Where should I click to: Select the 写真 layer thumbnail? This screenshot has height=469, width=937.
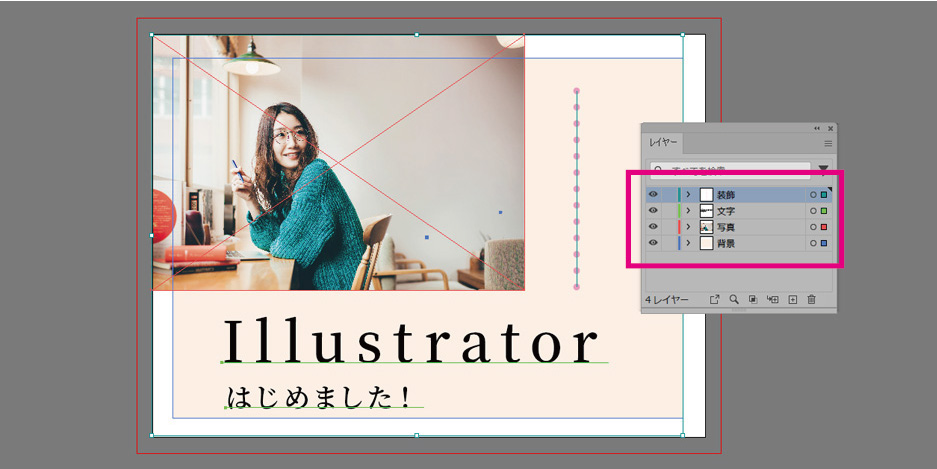point(706,227)
